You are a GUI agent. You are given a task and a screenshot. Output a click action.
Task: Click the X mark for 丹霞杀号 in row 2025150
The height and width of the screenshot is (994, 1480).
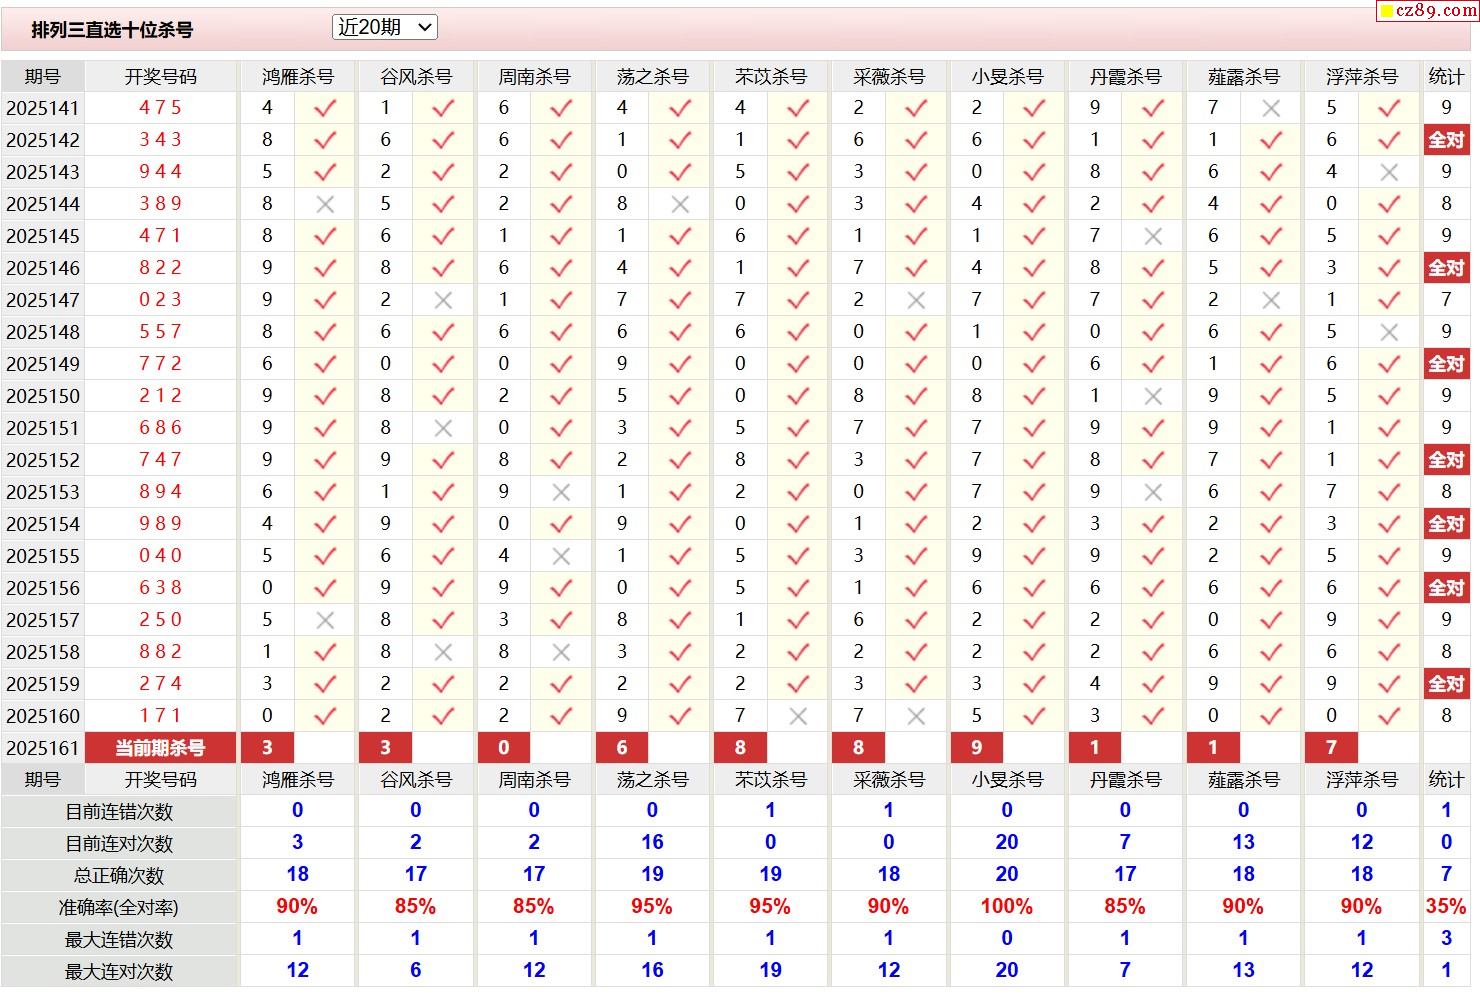pyautogui.click(x=1153, y=396)
